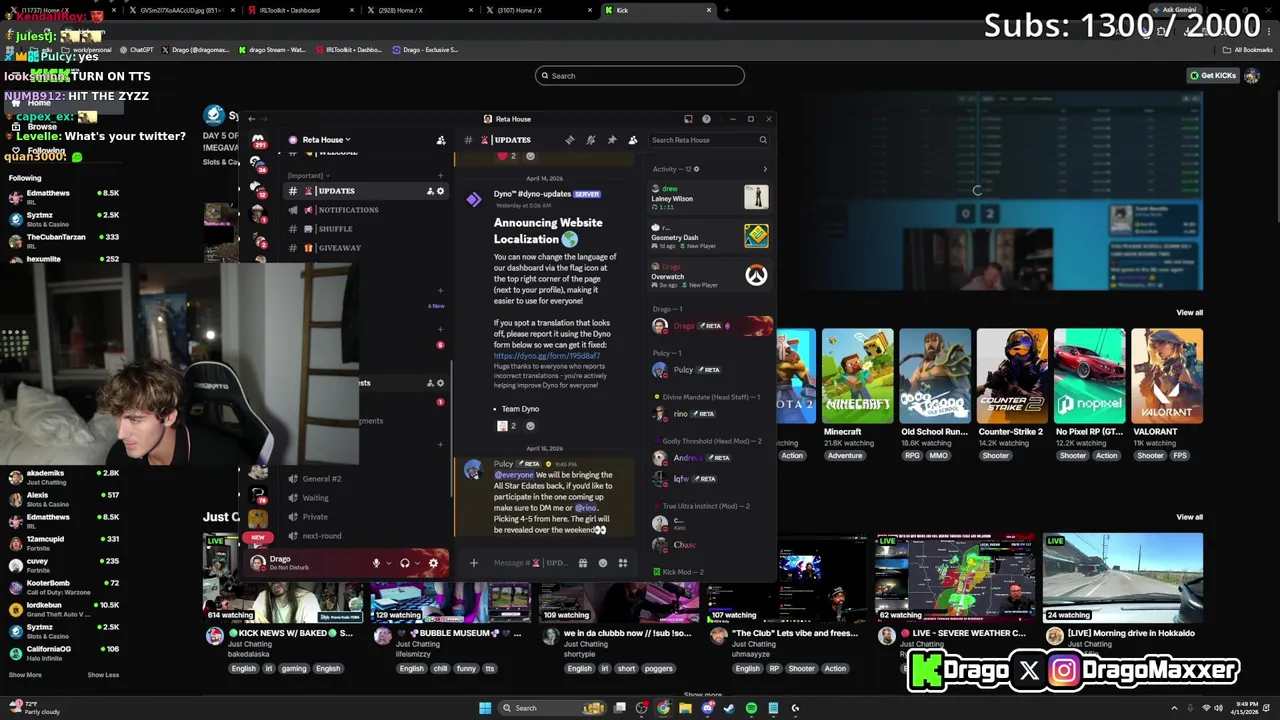Open user settings gear beside Drago

click(433, 563)
